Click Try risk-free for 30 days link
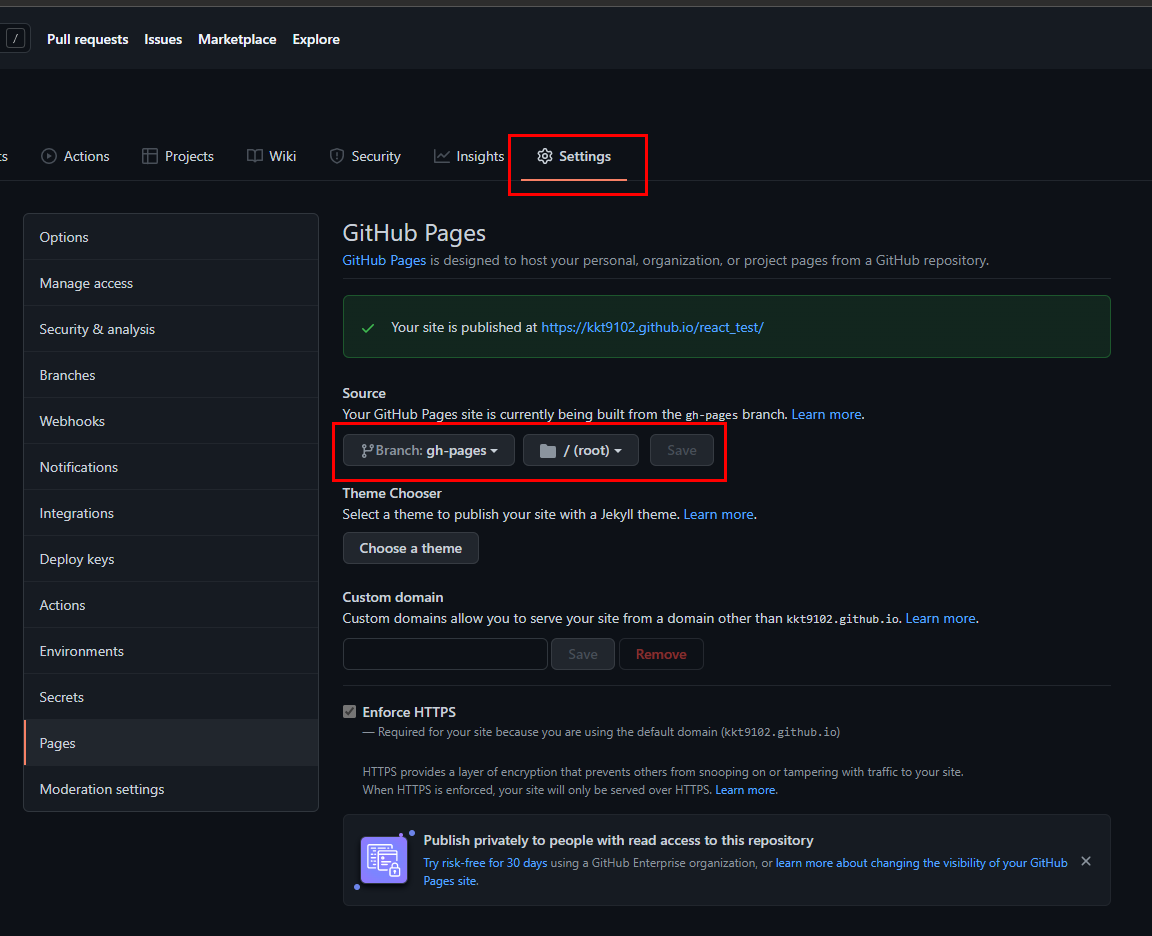Screen dimensions: 1152x936 (x=486, y=863)
